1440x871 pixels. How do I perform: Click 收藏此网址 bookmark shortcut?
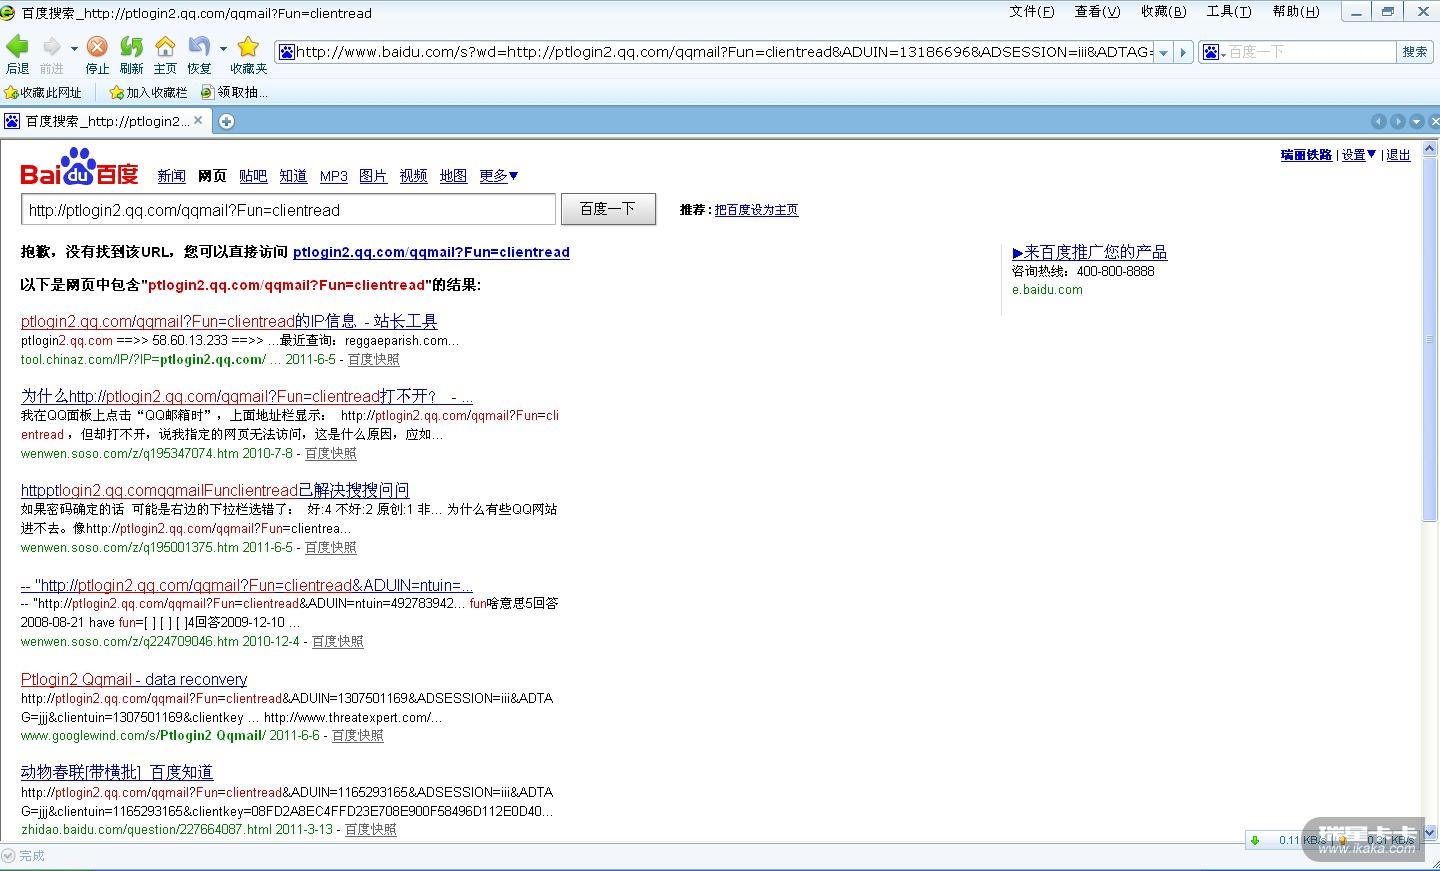[43, 92]
